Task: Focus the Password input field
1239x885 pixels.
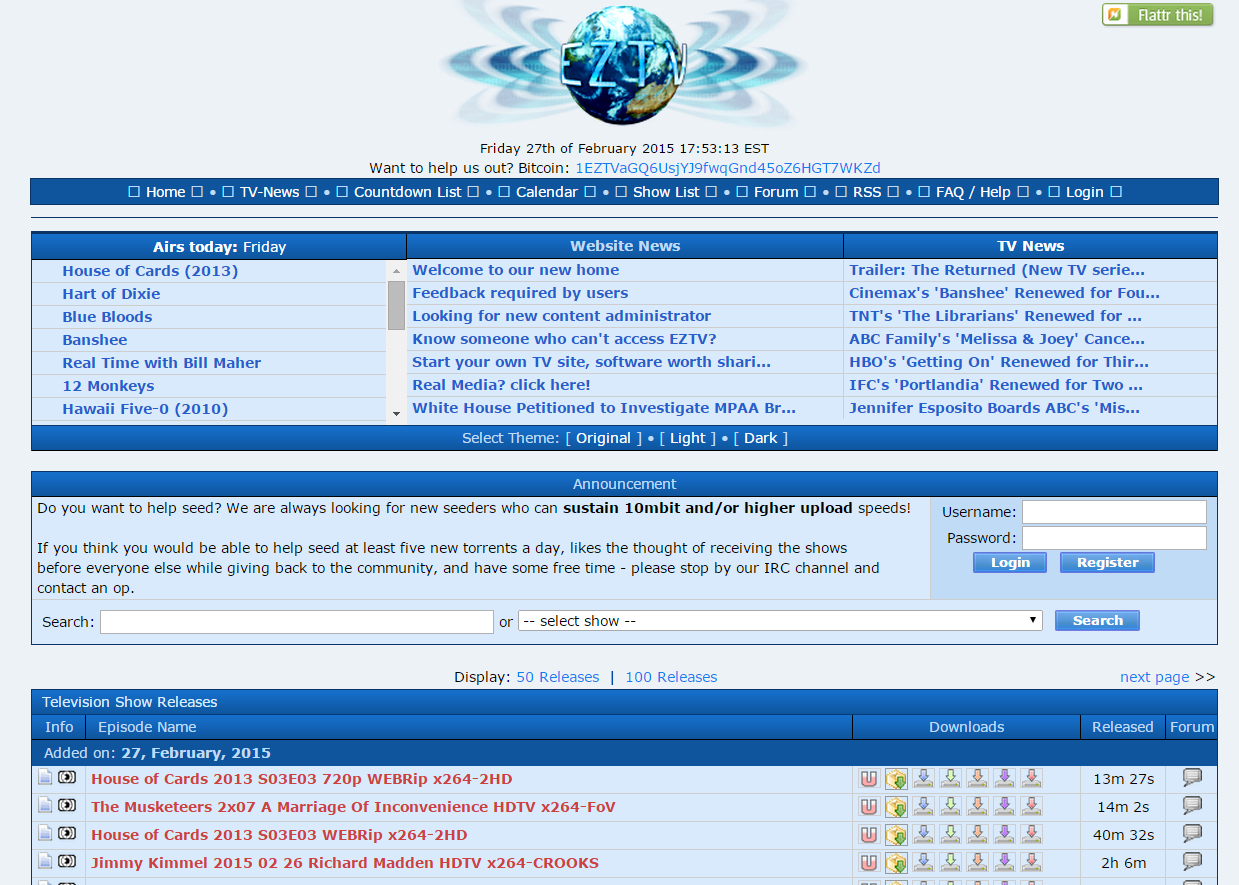Action: point(1114,538)
